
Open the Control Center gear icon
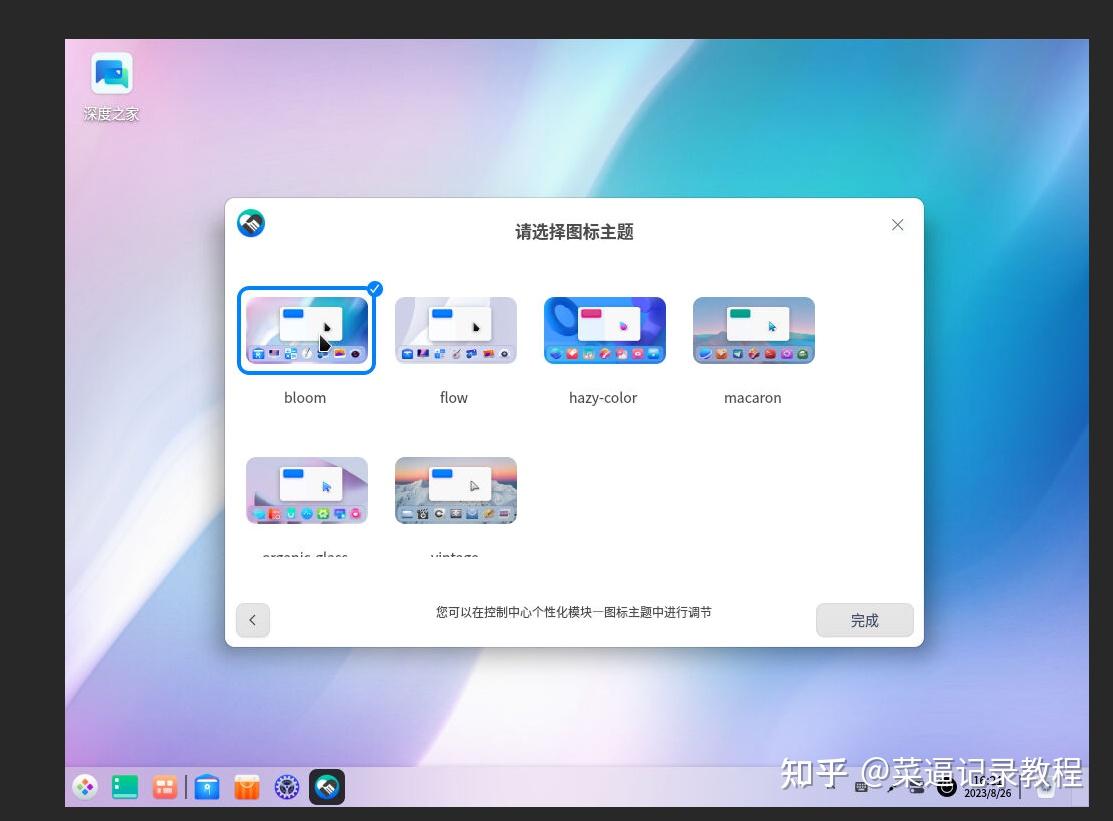click(287, 787)
